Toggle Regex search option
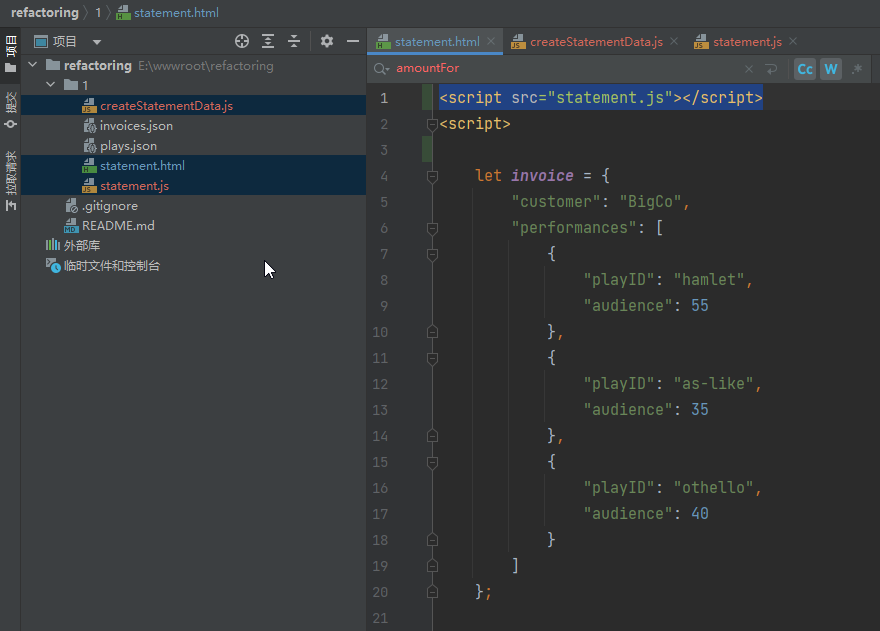The width and height of the screenshot is (880, 631). [857, 69]
